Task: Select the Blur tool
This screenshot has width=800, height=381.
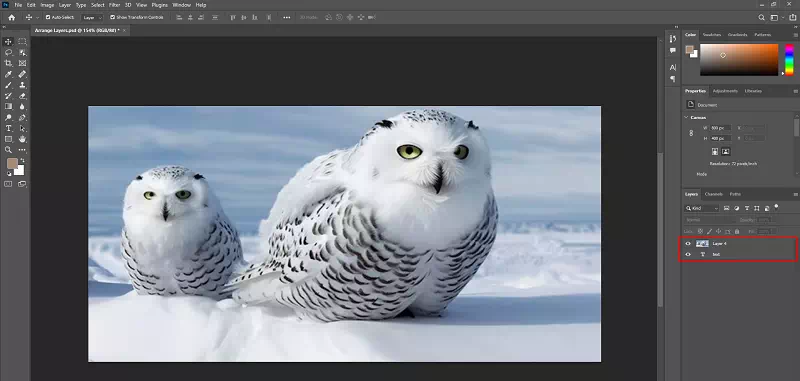Action: [22, 107]
